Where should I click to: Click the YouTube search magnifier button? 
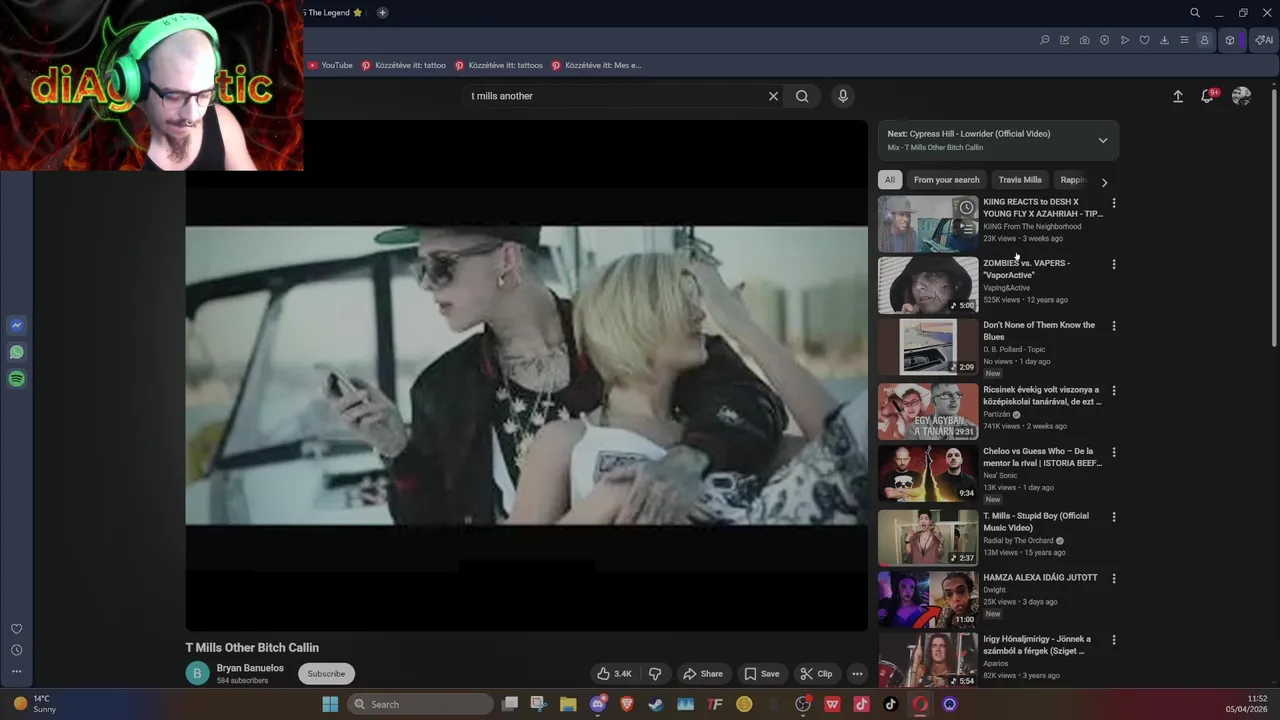click(x=802, y=96)
